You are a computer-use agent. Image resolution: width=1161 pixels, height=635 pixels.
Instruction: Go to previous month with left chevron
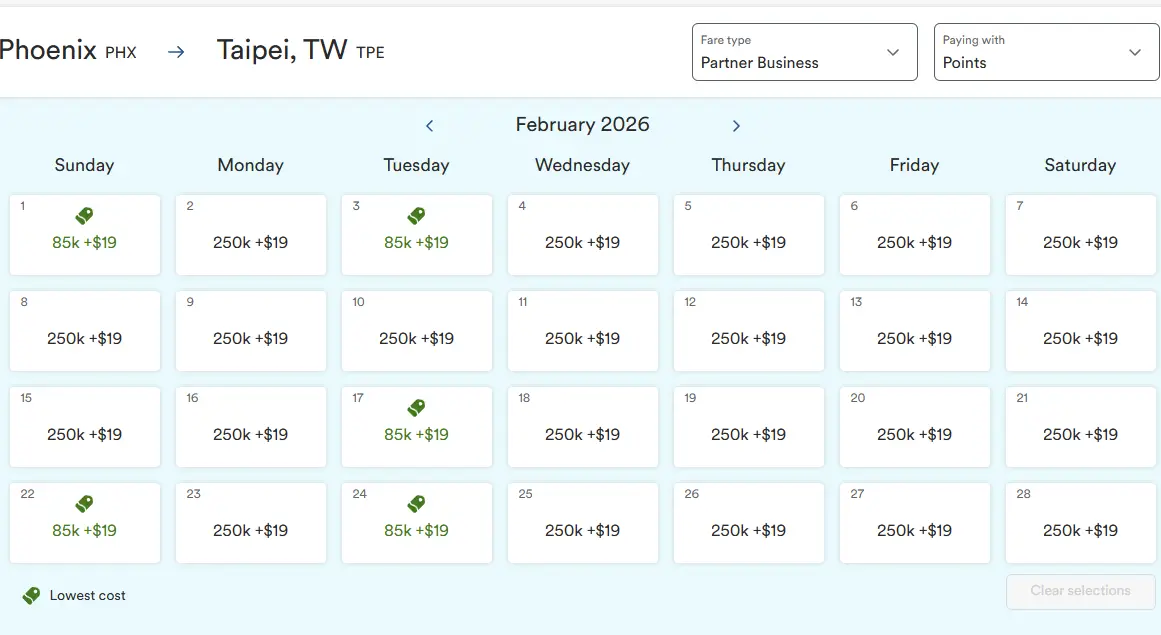pos(430,126)
